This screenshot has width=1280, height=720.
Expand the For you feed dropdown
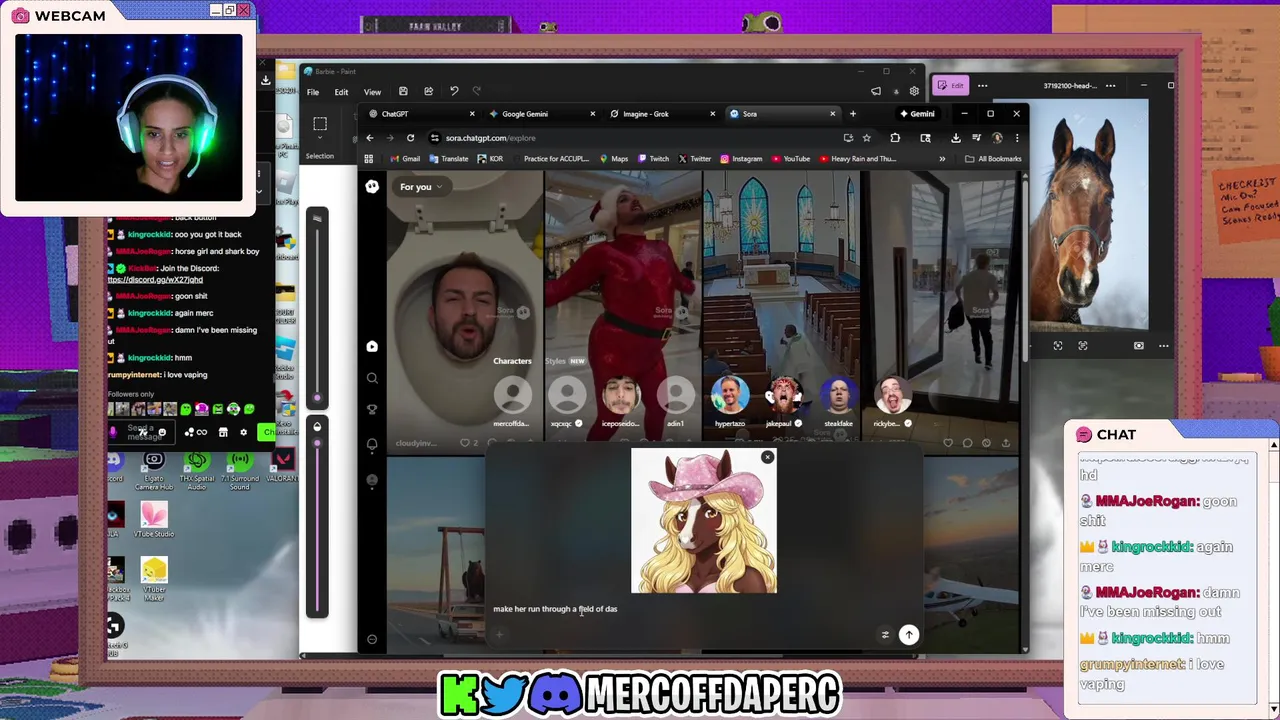point(420,186)
